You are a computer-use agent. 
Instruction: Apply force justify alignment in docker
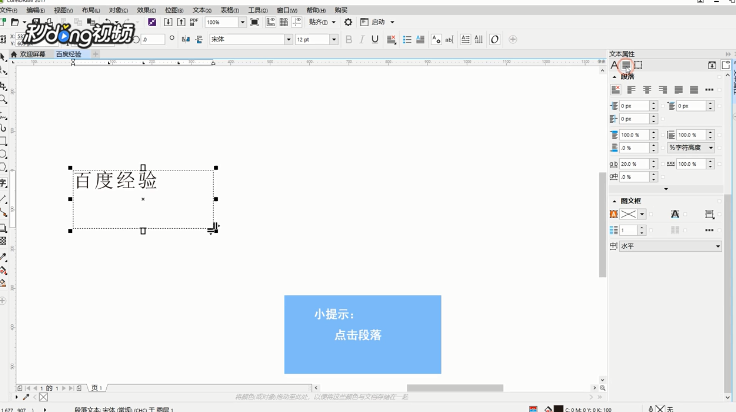click(694, 90)
